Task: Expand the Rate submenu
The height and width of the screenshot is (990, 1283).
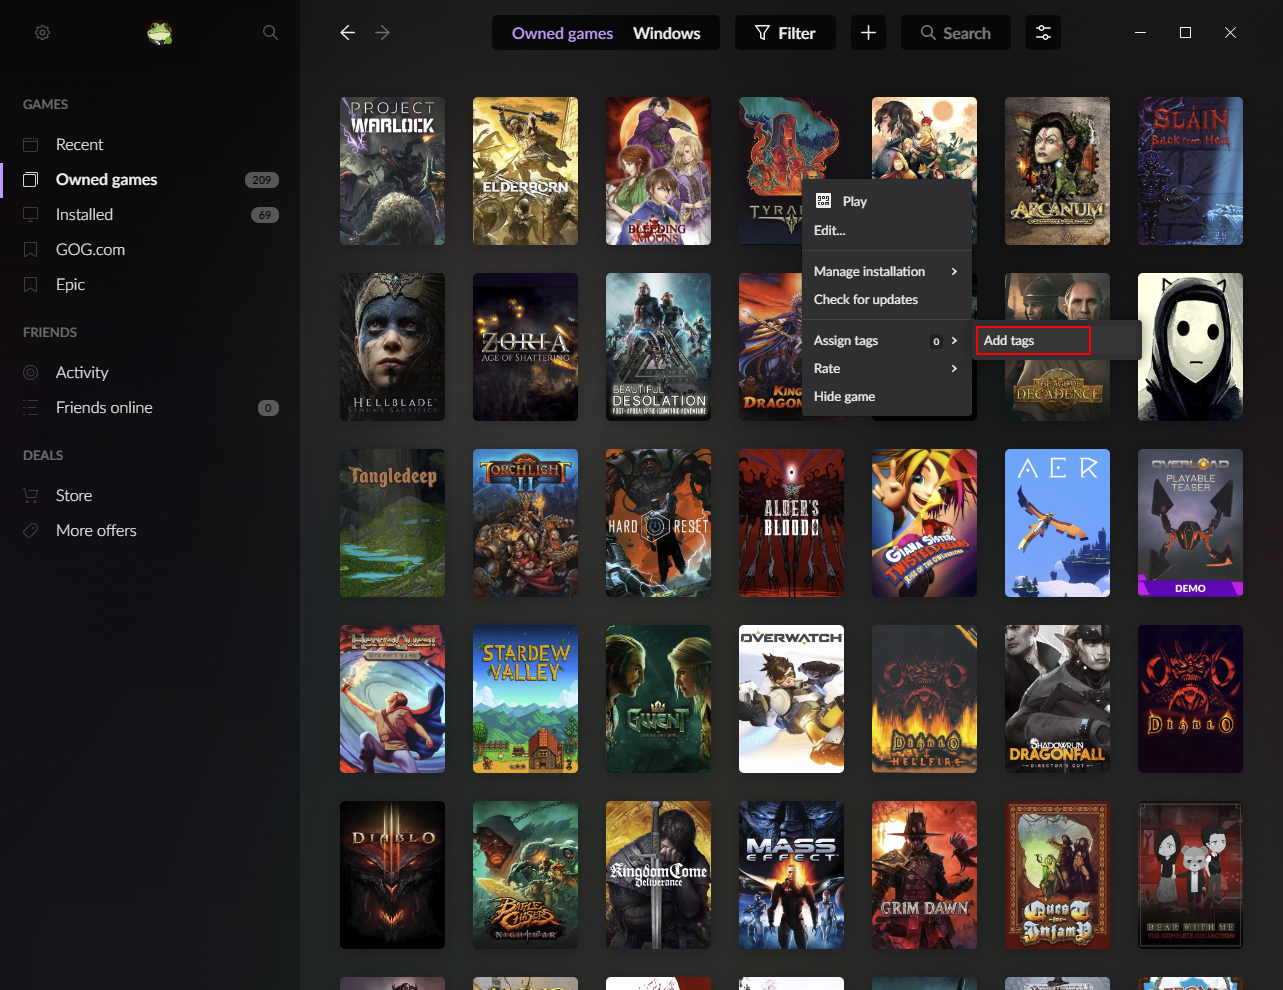Action: pyautogui.click(x=887, y=368)
